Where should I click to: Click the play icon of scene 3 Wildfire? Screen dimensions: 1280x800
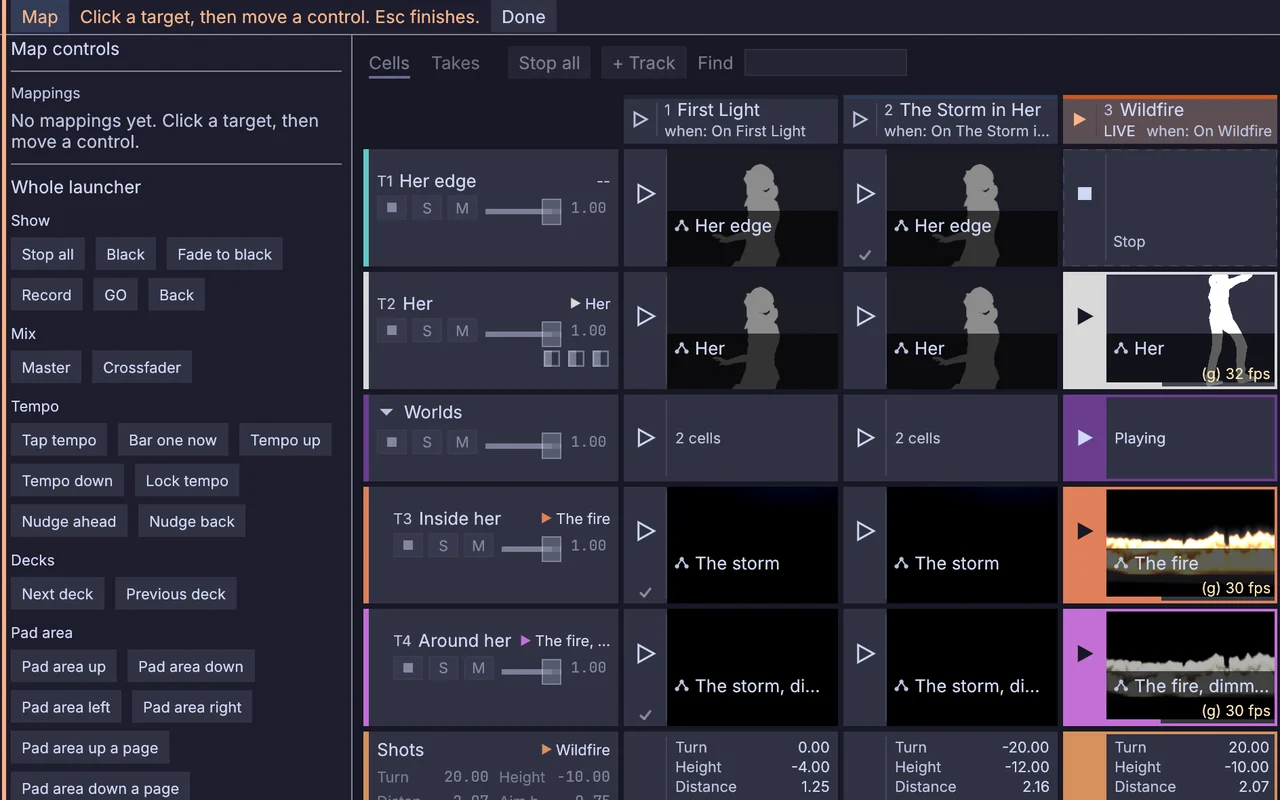coord(1079,120)
